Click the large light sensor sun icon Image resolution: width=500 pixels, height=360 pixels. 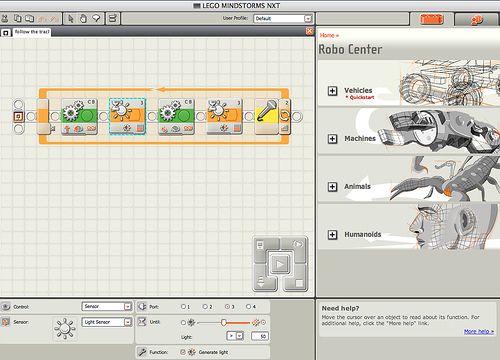click(65, 329)
